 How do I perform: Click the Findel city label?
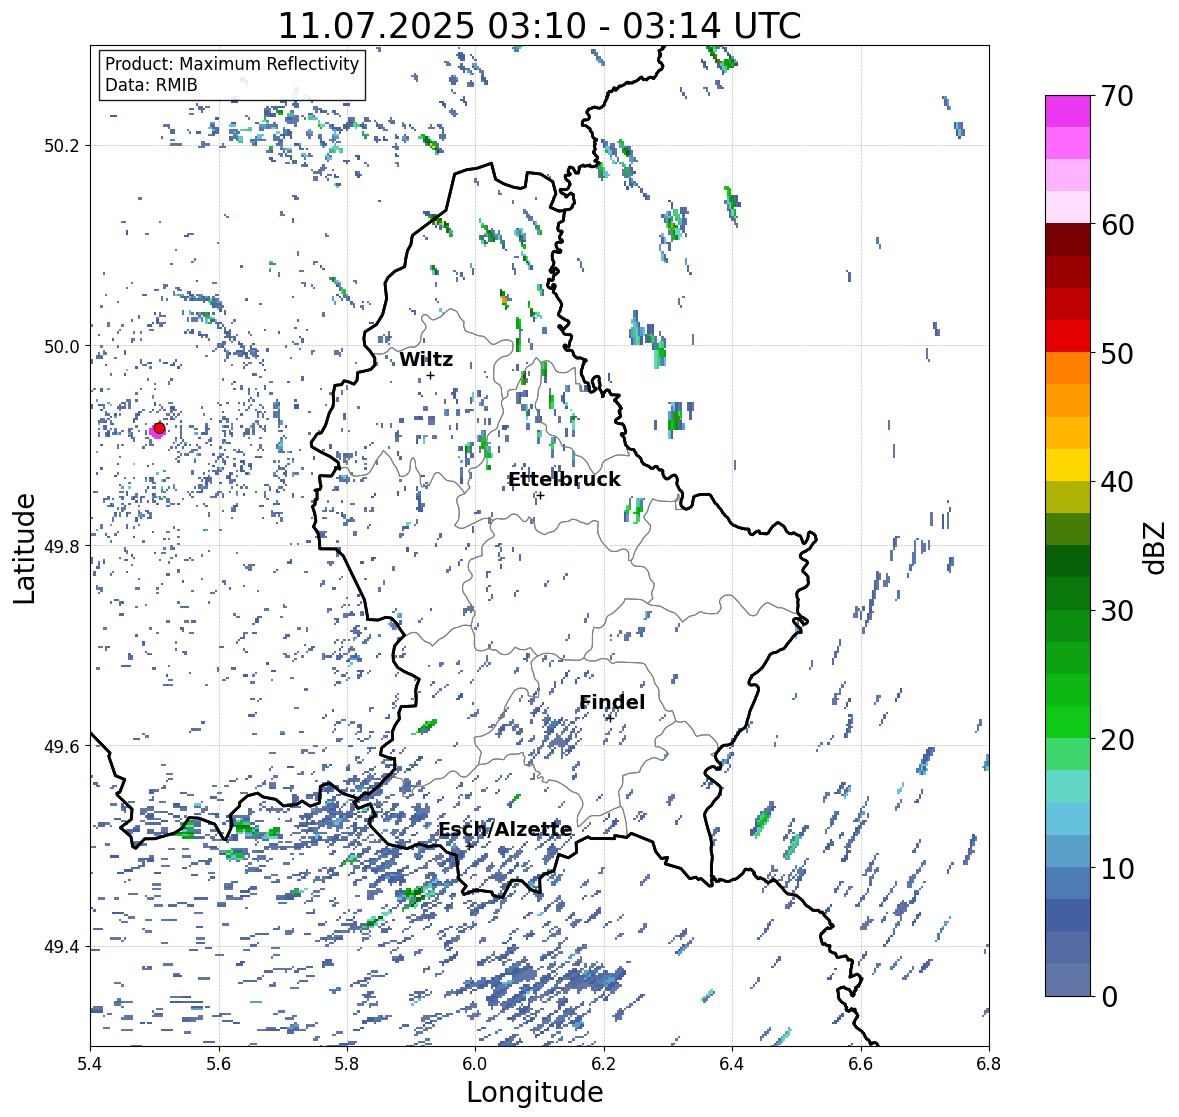point(612,702)
